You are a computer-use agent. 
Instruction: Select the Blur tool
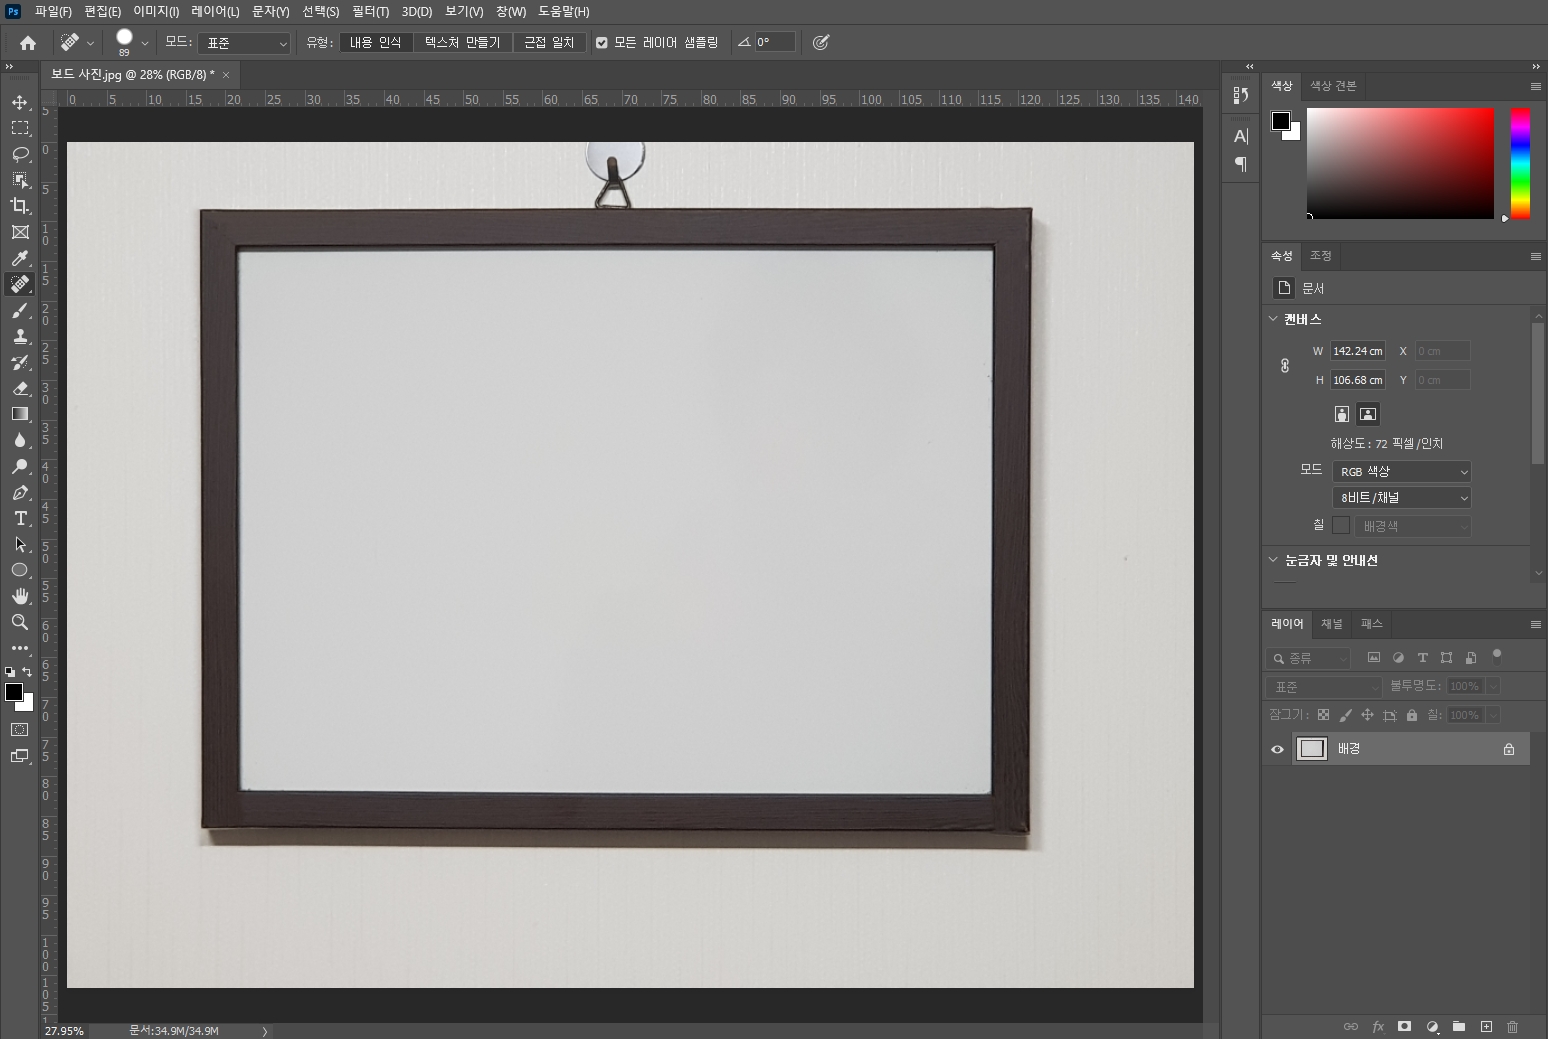click(20, 440)
